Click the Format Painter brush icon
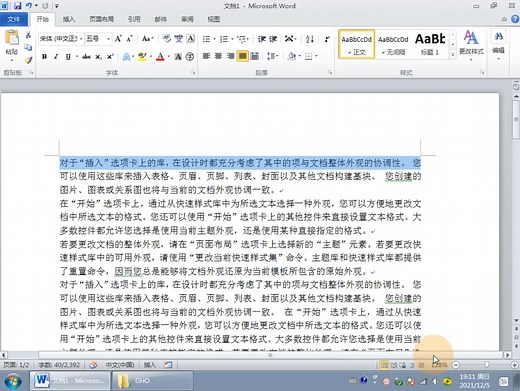This screenshot has width=520, height=391. (x=28, y=60)
